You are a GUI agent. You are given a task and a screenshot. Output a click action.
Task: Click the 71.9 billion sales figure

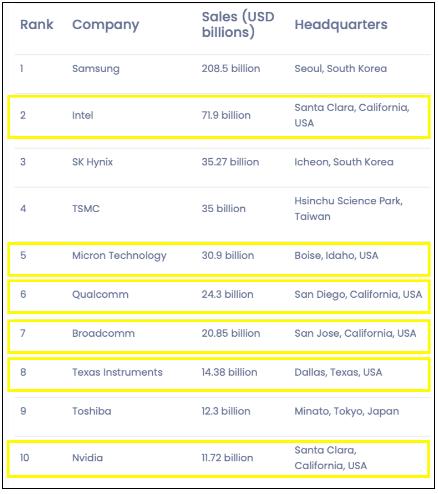[226, 115]
